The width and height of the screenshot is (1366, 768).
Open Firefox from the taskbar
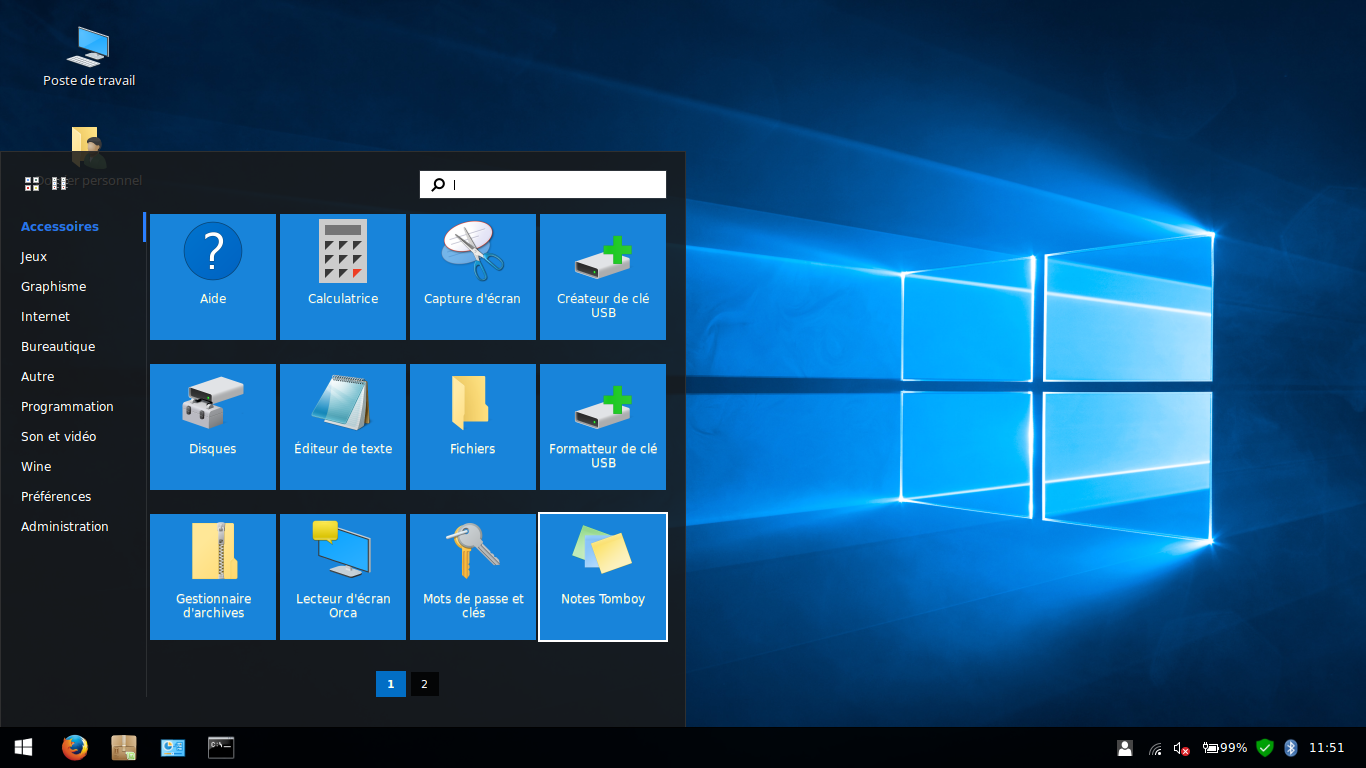pos(75,747)
